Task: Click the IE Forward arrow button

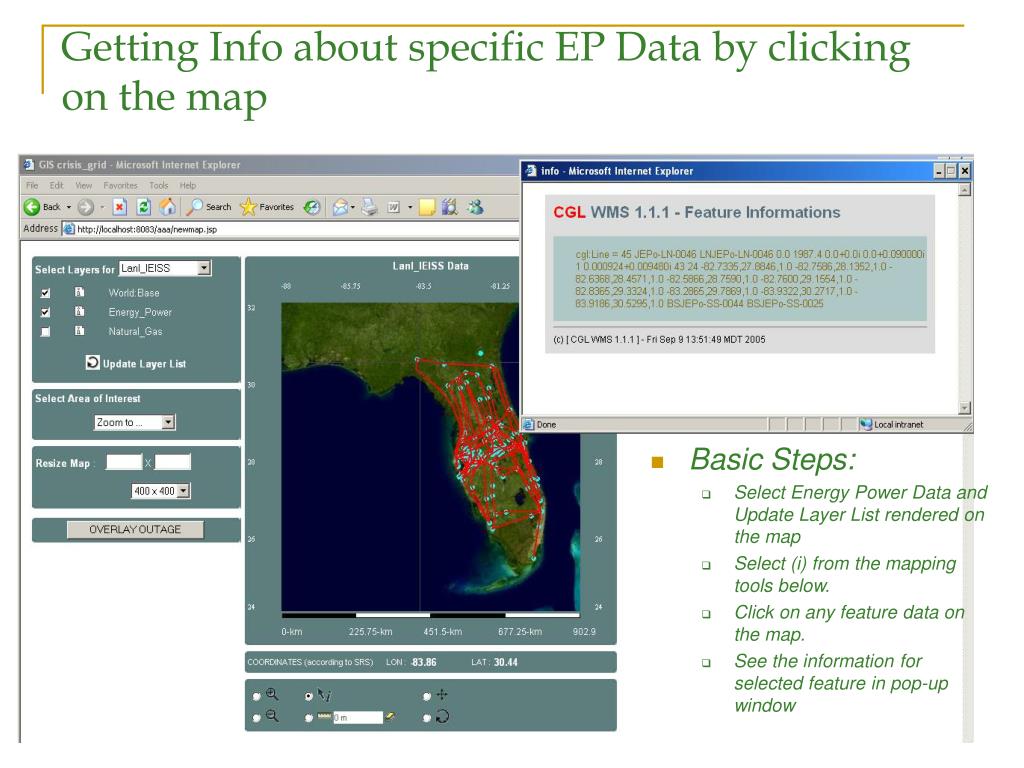Action: 86,207
